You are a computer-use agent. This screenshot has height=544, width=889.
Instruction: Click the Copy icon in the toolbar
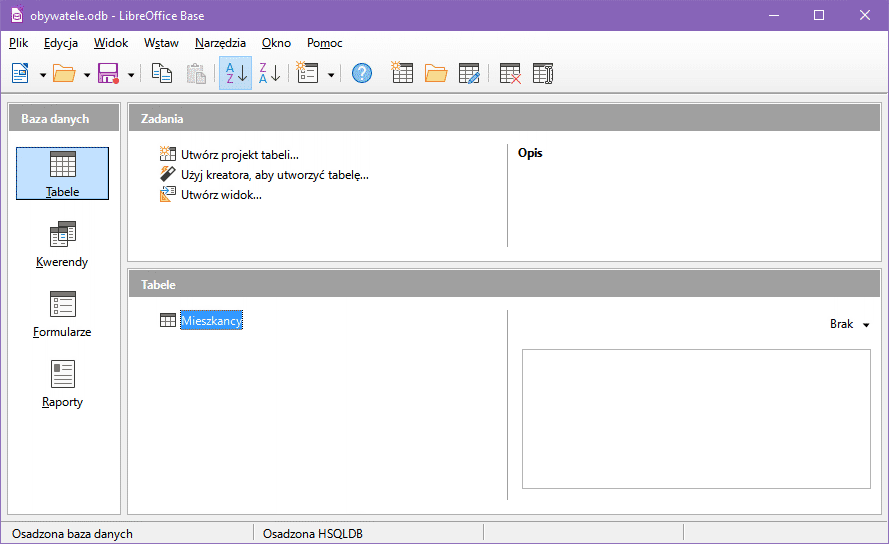pos(161,73)
